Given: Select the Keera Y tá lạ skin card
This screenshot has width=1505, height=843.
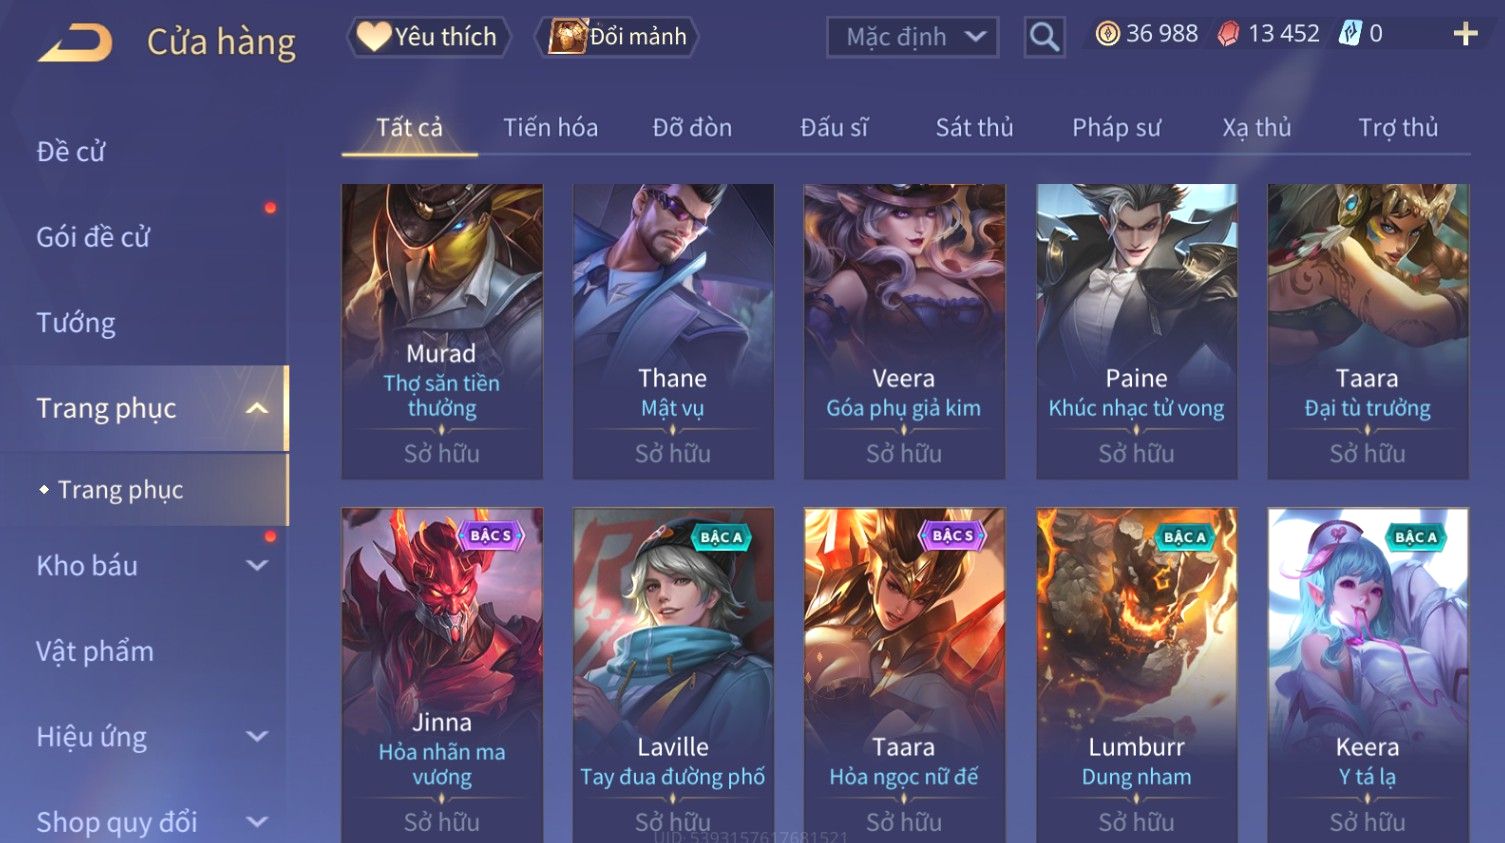Looking at the screenshot, I should click(x=1367, y=675).
